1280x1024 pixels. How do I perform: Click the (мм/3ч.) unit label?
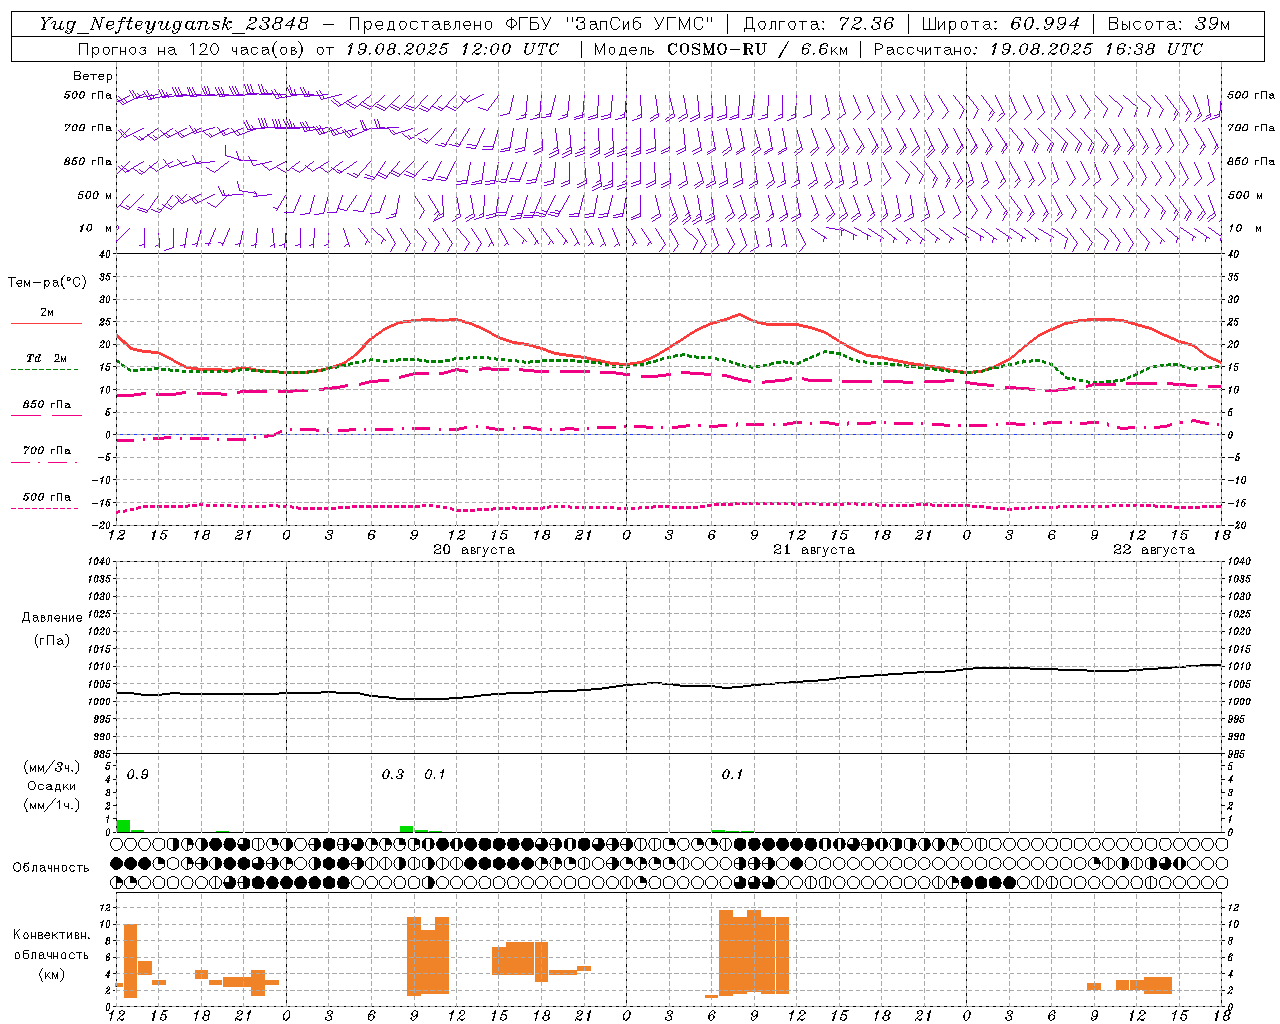52,767
